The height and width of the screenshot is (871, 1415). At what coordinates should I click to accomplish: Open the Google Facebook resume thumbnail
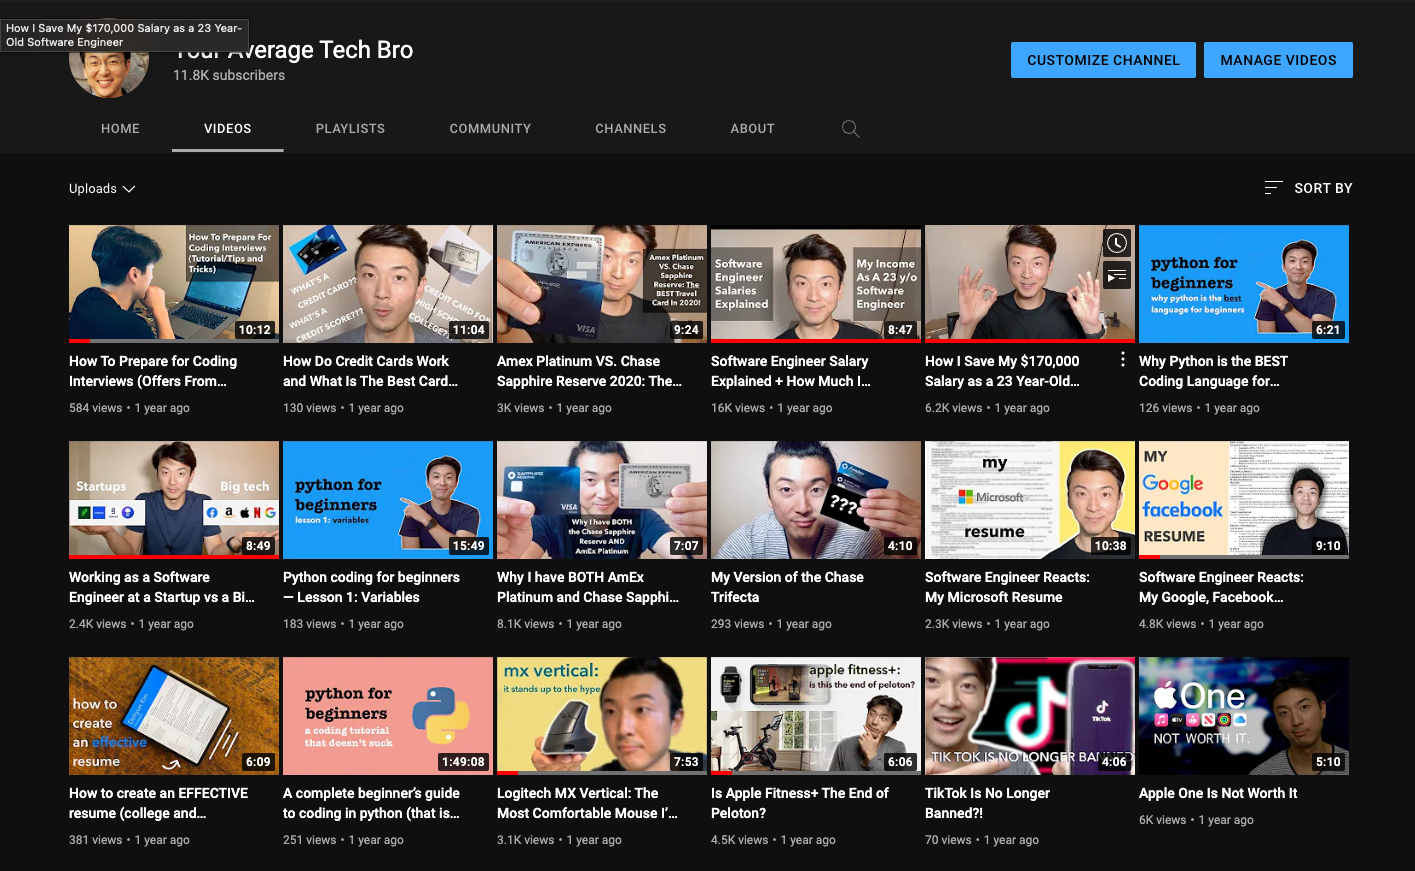[x=1244, y=500]
